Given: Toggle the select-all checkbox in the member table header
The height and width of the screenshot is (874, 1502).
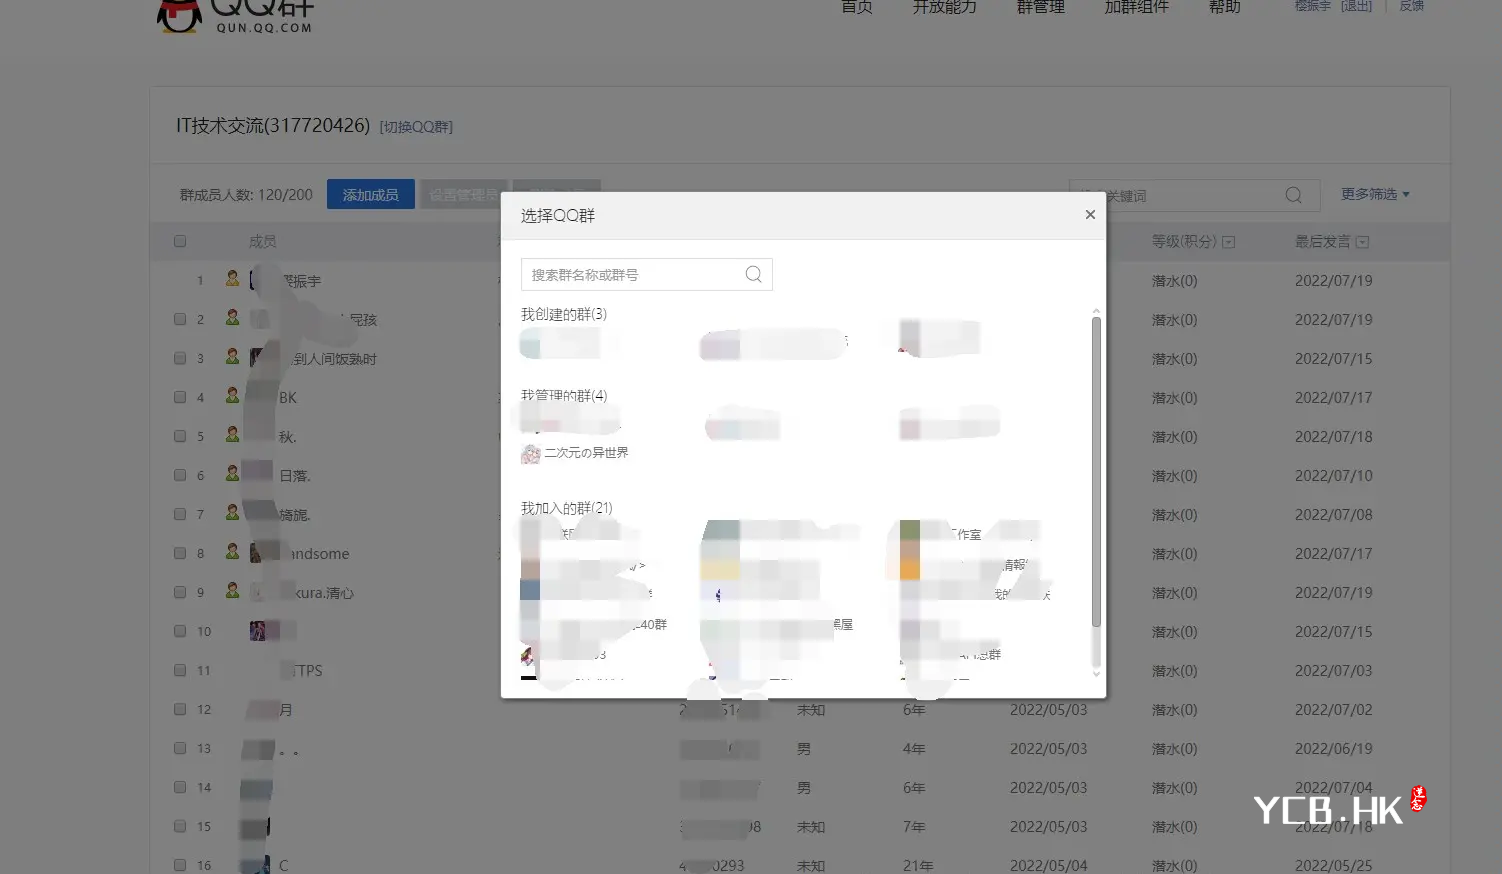Looking at the screenshot, I should tap(180, 241).
